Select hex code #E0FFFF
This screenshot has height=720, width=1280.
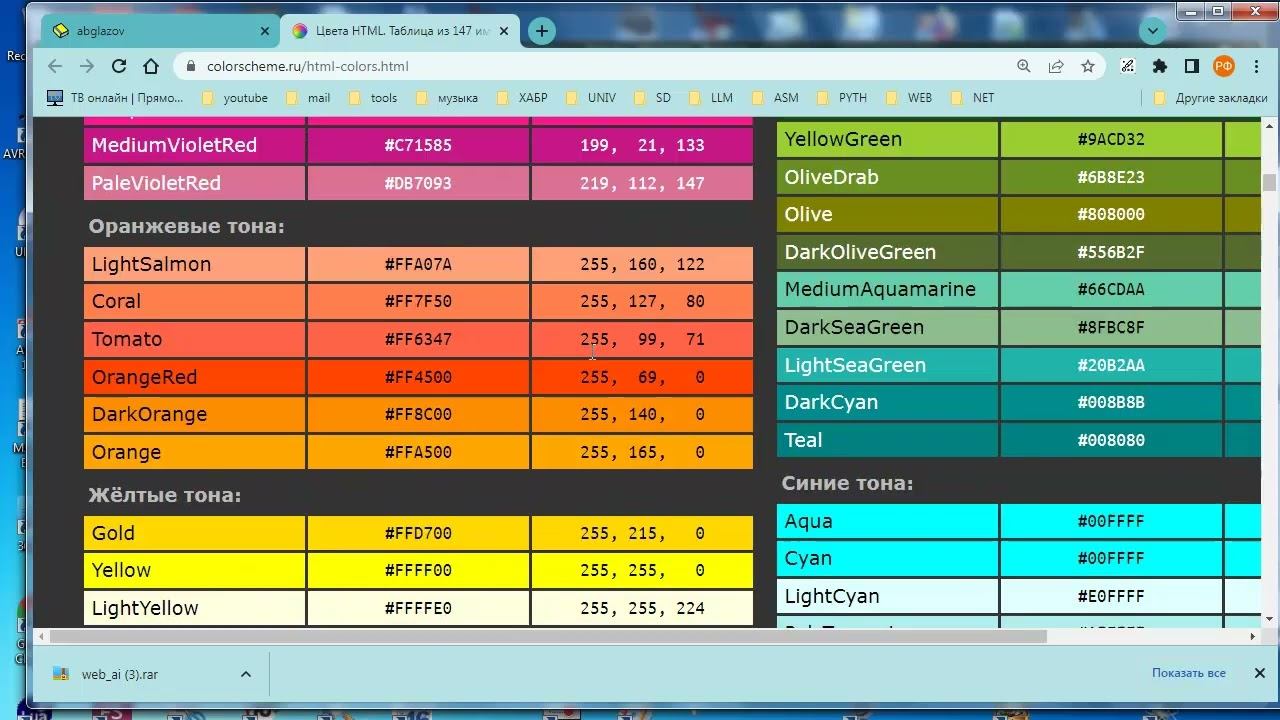[x=1111, y=596]
